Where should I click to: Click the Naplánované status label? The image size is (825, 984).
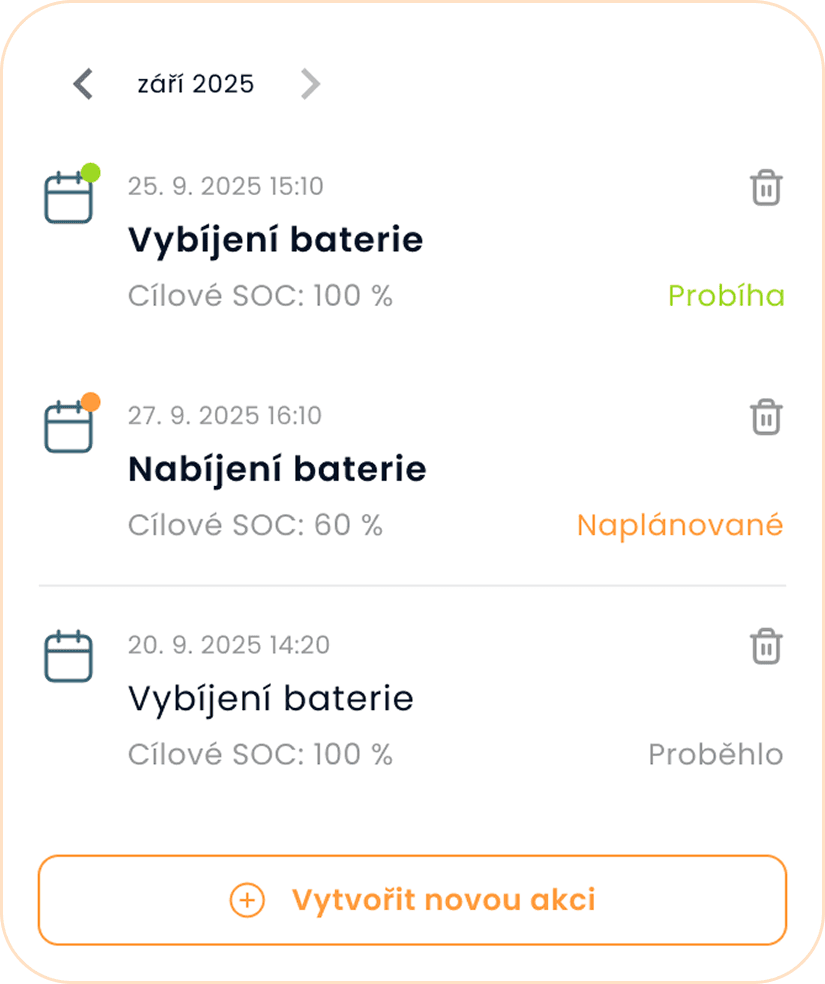click(x=680, y=525)
